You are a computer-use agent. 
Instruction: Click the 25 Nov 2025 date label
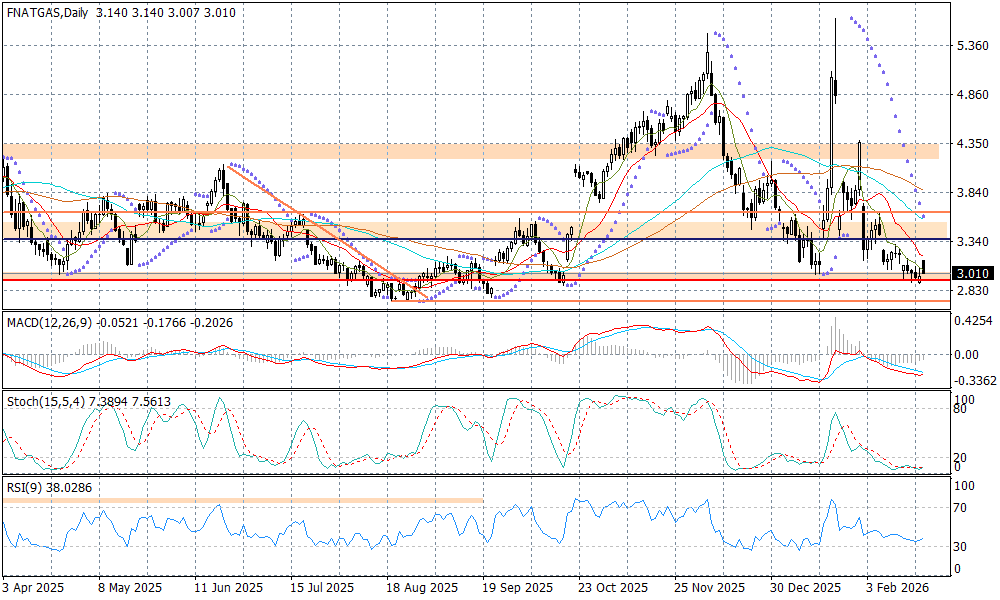(709, 588)
